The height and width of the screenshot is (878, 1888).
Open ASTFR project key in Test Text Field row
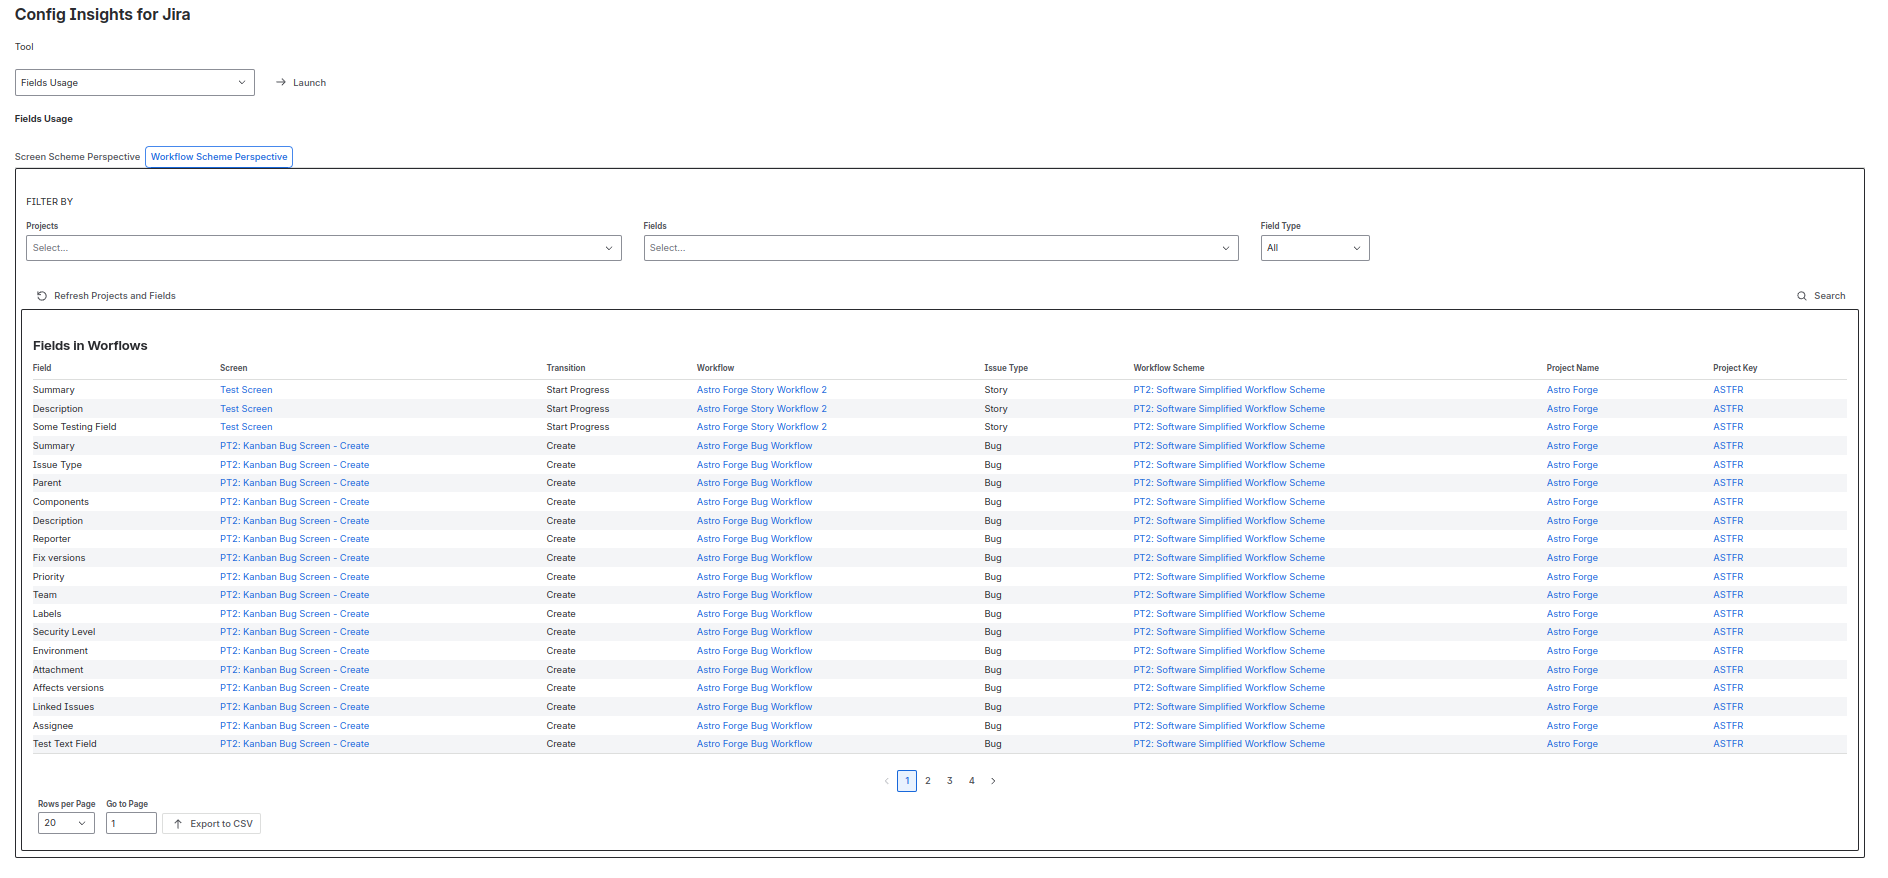1728,744
